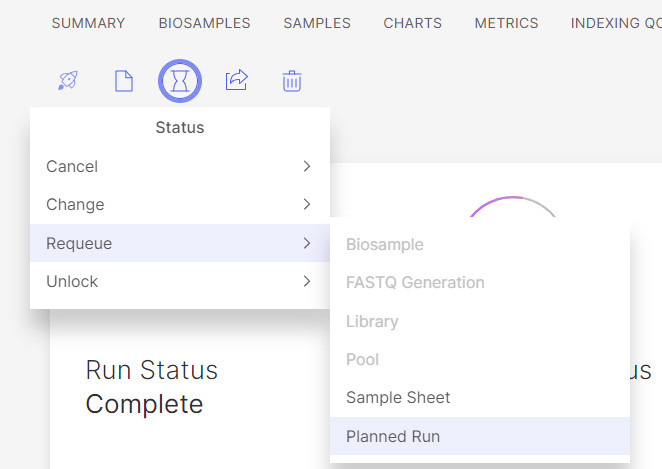Click the blank document file icon
The height and width of the screenshot is (469, 662).
(124, 81)
